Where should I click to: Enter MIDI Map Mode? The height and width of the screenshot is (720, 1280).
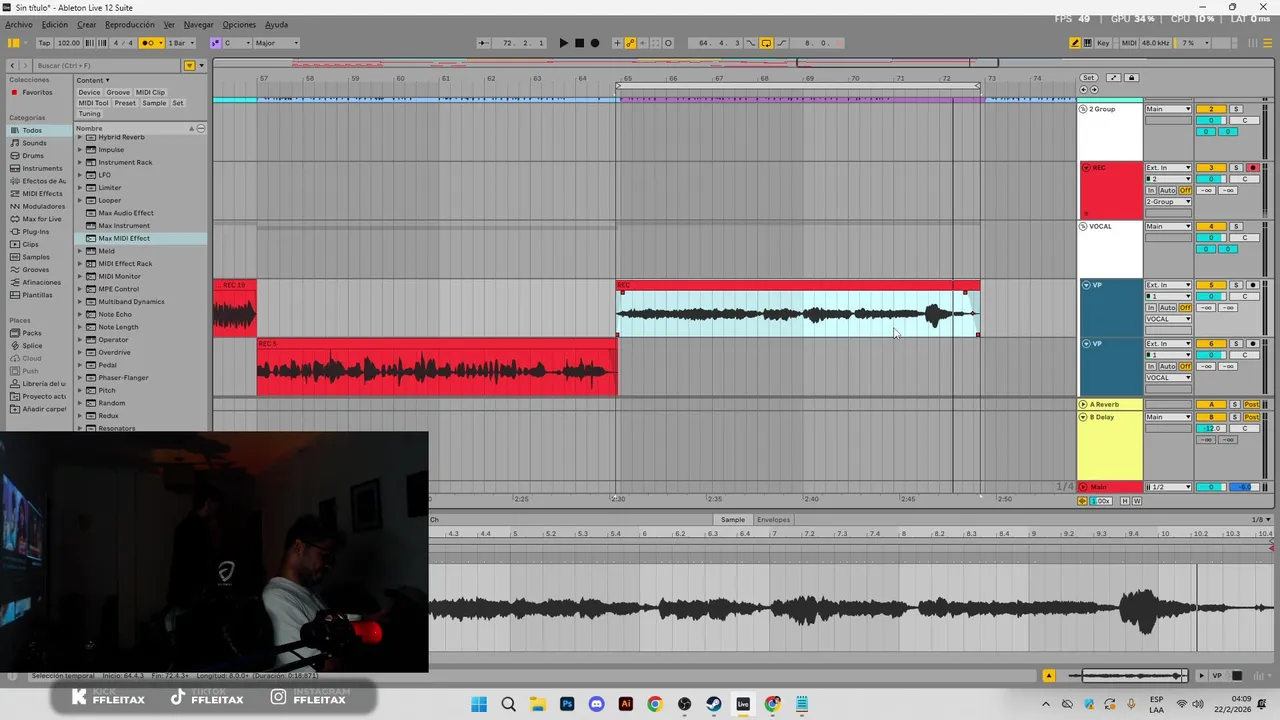tap(1129, 43)
